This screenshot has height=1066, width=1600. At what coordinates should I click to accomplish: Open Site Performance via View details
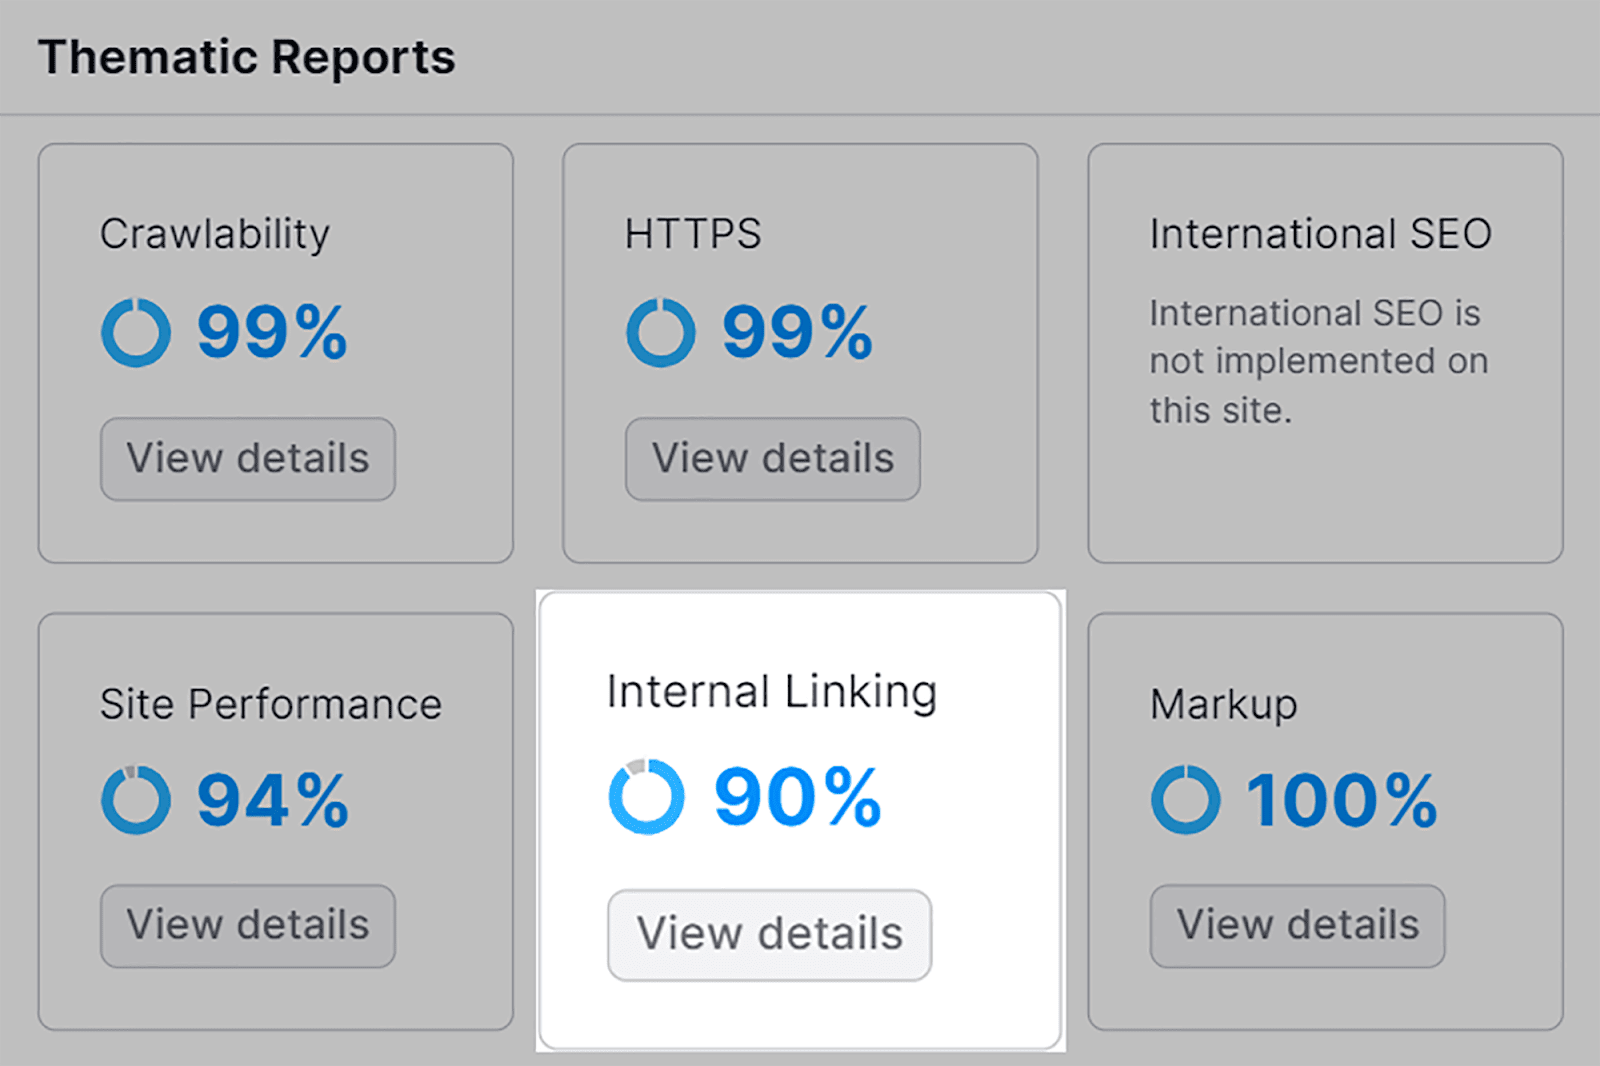pyautogui.click(x=247, y=924)
